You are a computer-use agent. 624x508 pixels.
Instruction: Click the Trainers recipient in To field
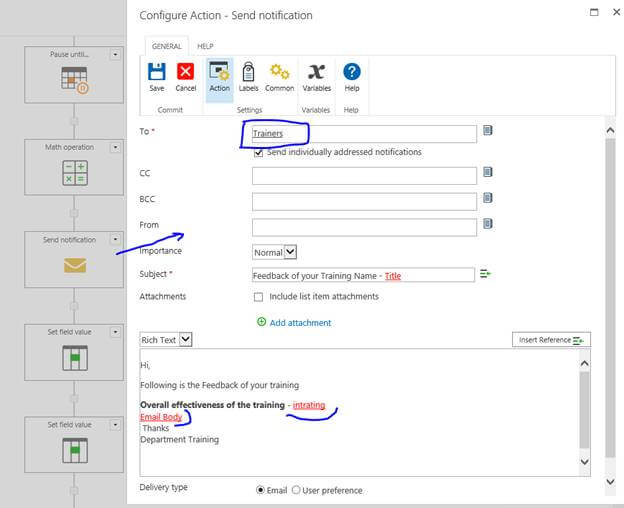click(x=268, y=134)
